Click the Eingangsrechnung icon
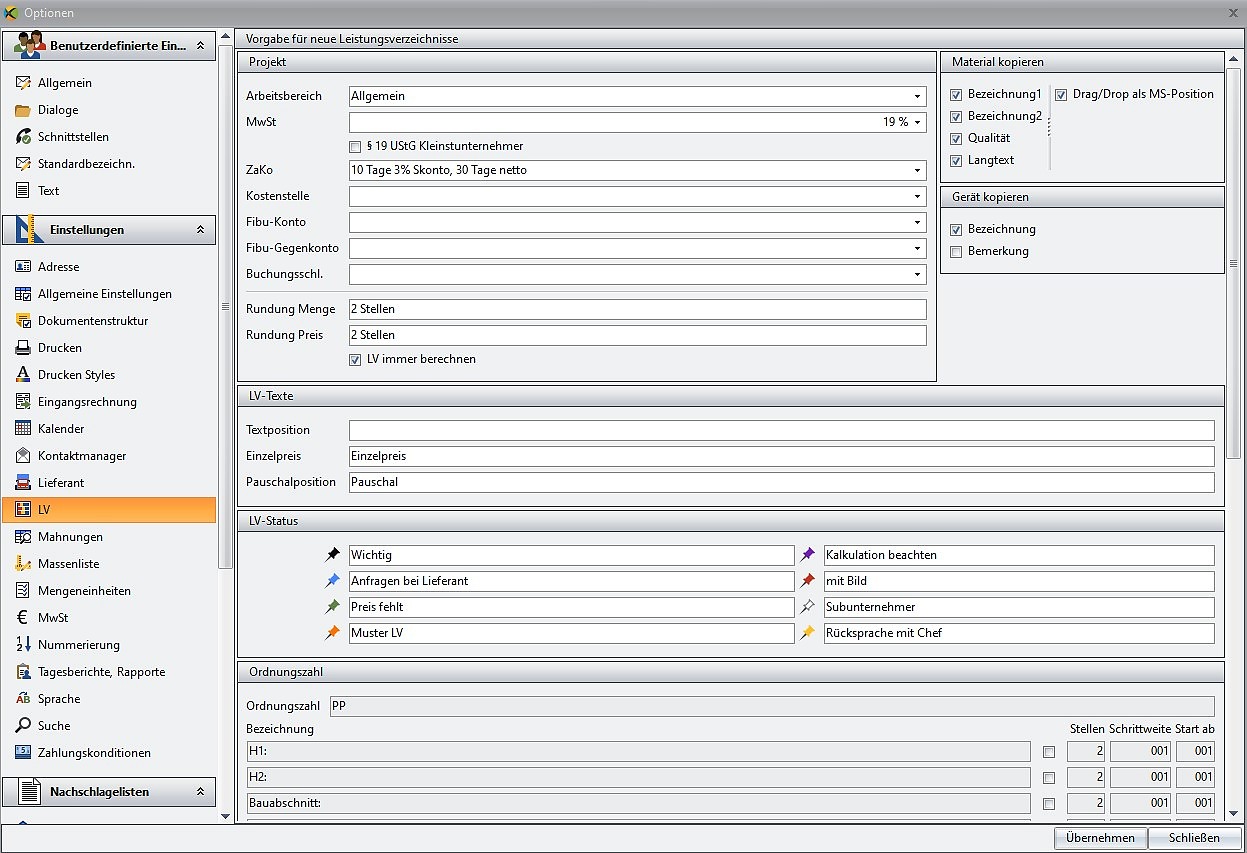The width and height of the screenshot is (1247, 853). pyautogui.click(x=23, y=402)
